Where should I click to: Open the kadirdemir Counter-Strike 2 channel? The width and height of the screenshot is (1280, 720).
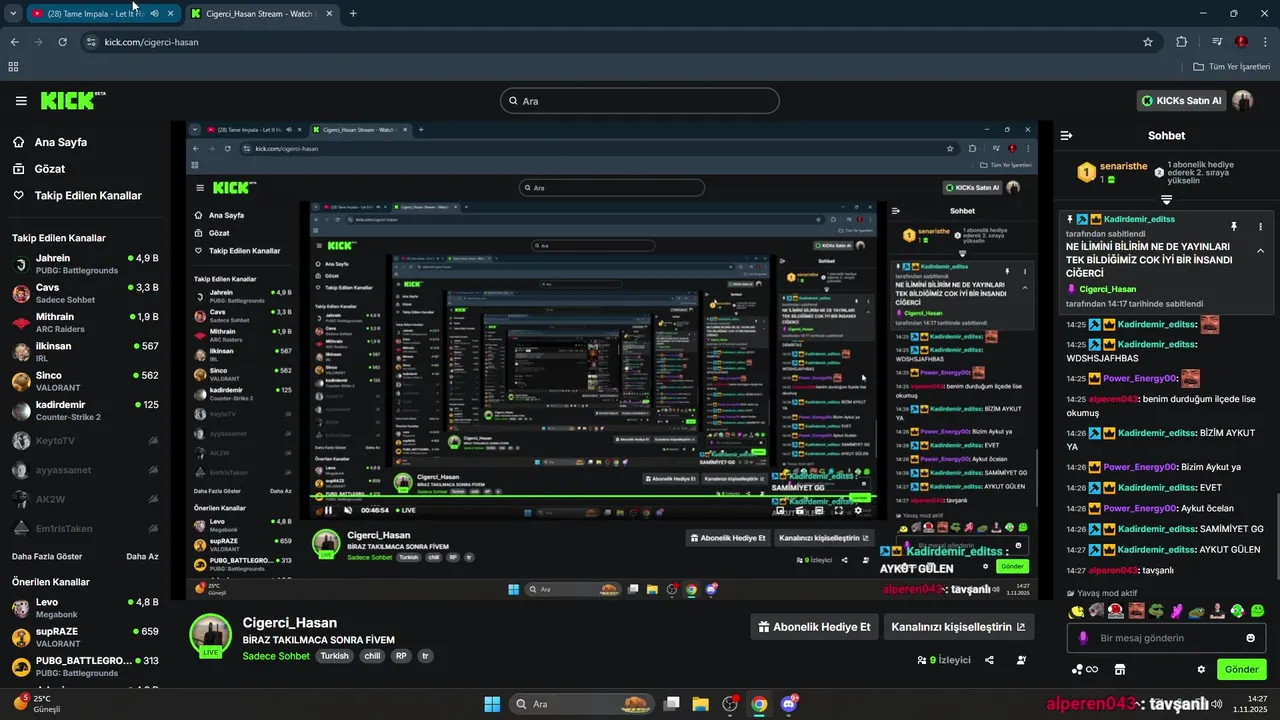point(84,411)
